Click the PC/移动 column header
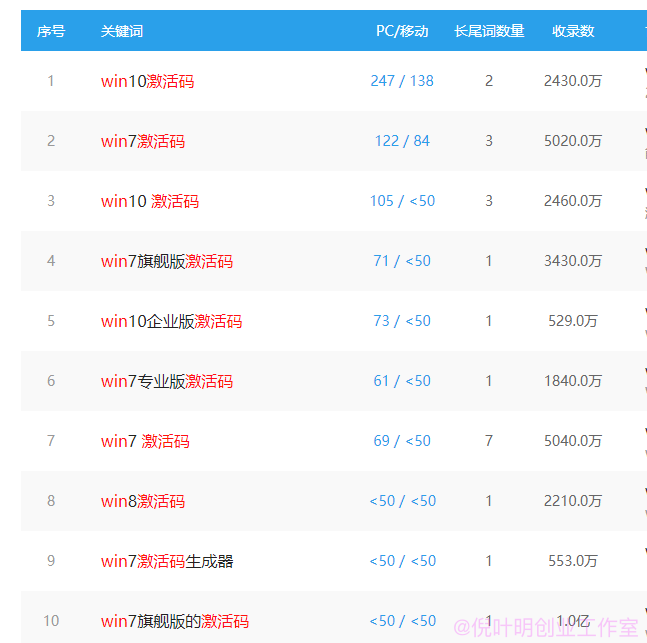This screenshot has height=643, width=647. click(x=402, y=31)
